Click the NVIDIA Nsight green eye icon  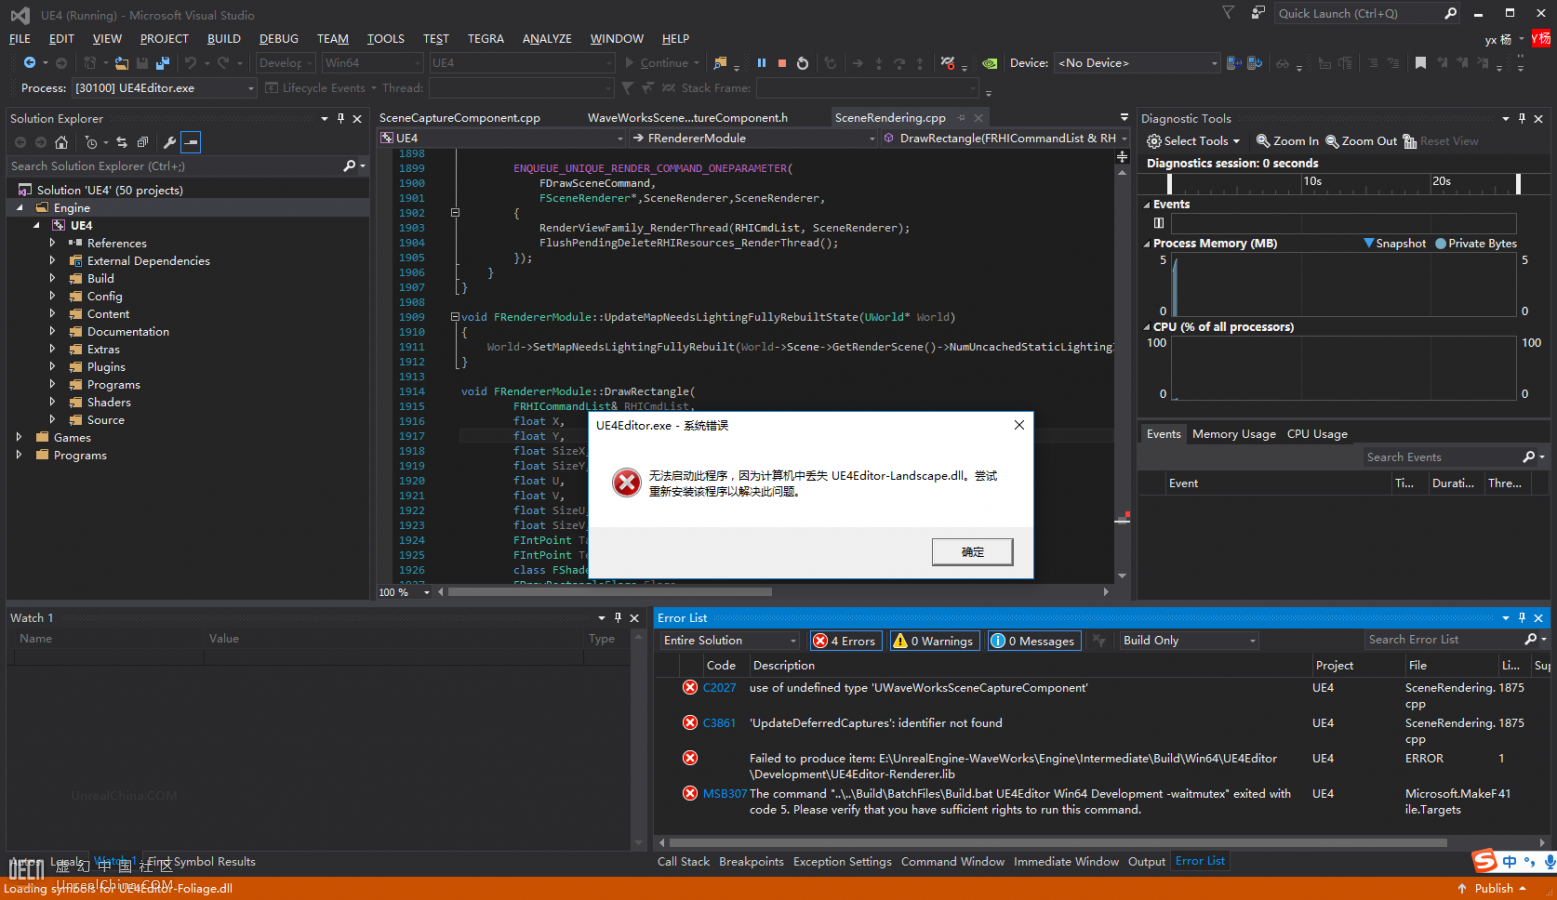click(x=989, y=63)
